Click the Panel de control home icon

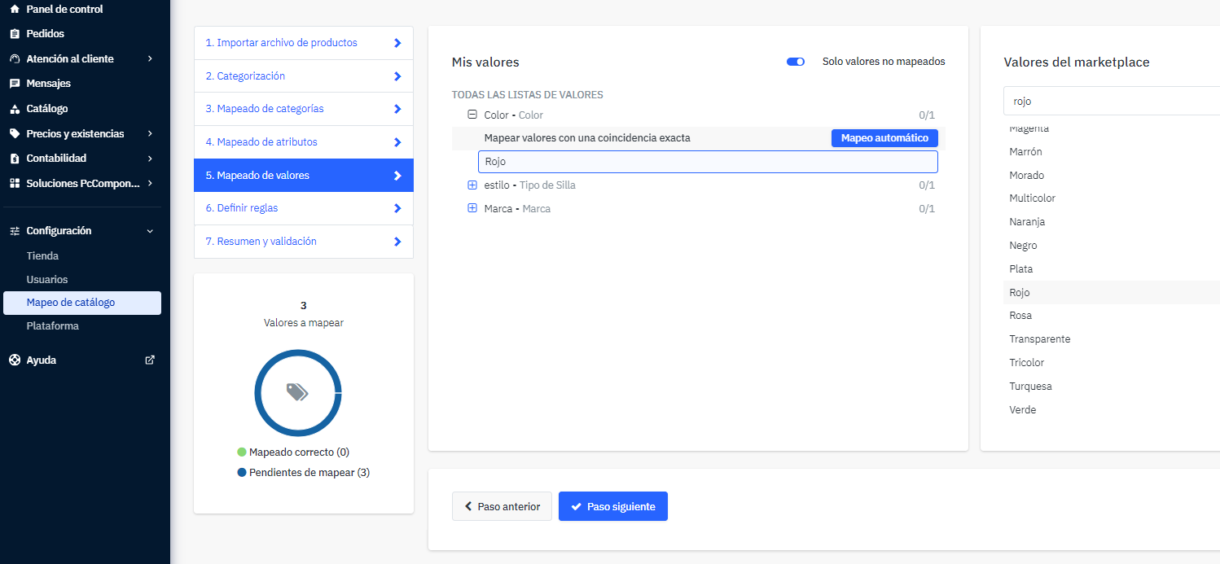click(15, 9)
